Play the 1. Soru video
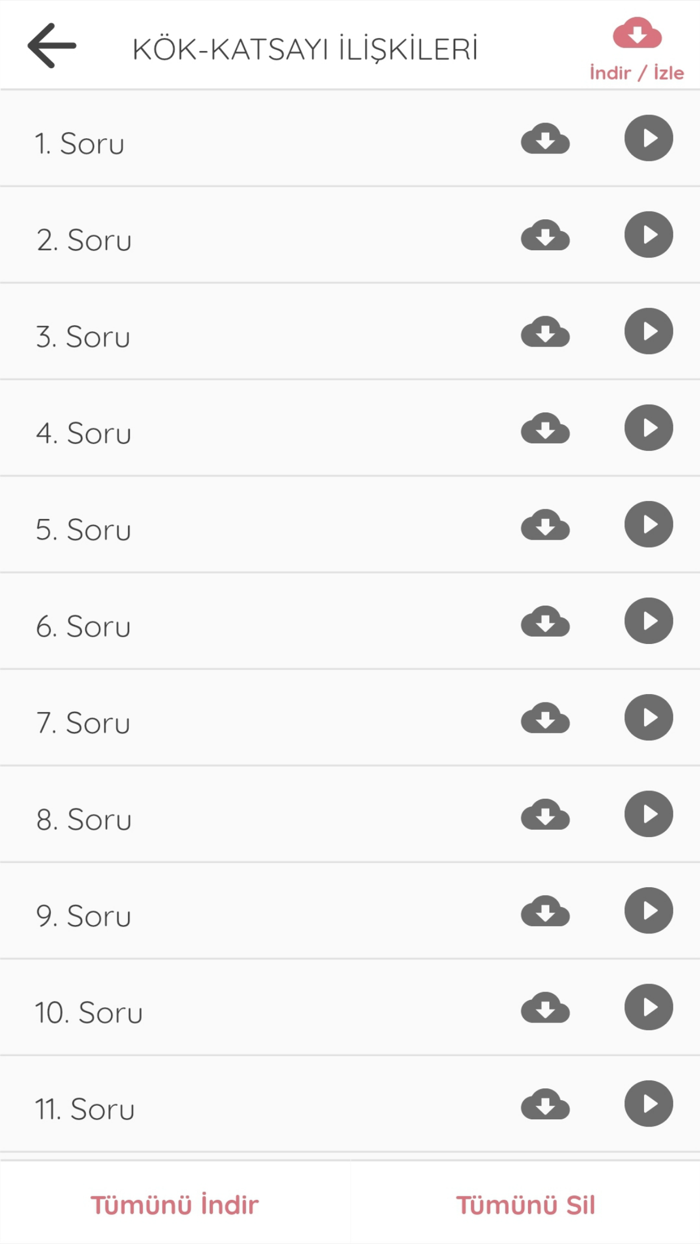Screen dimensions: 700x1244 point(648,139)
